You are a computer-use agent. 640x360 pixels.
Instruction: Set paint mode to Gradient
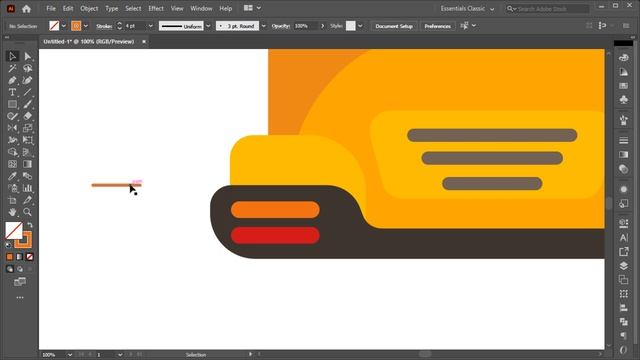pos(20,257)
